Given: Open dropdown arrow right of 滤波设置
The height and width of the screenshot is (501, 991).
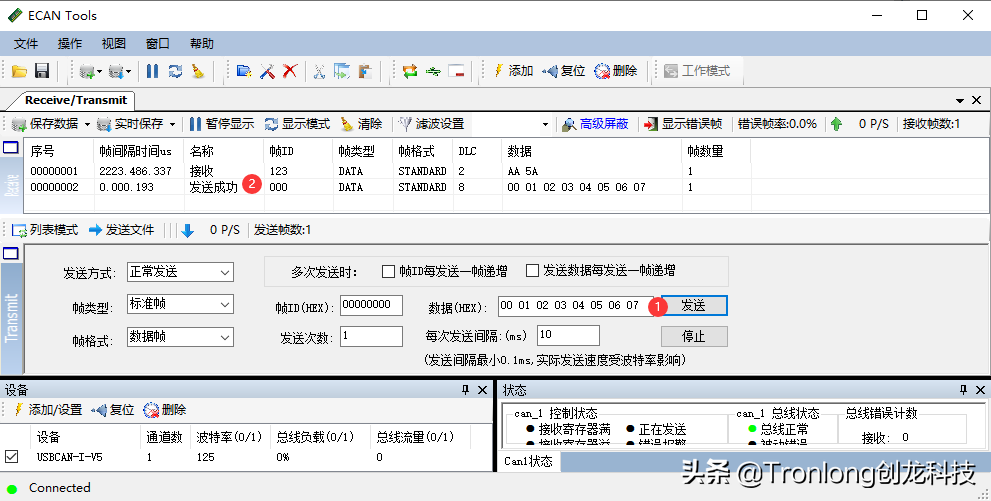Looking at the screenshot, I should [545, 124].
